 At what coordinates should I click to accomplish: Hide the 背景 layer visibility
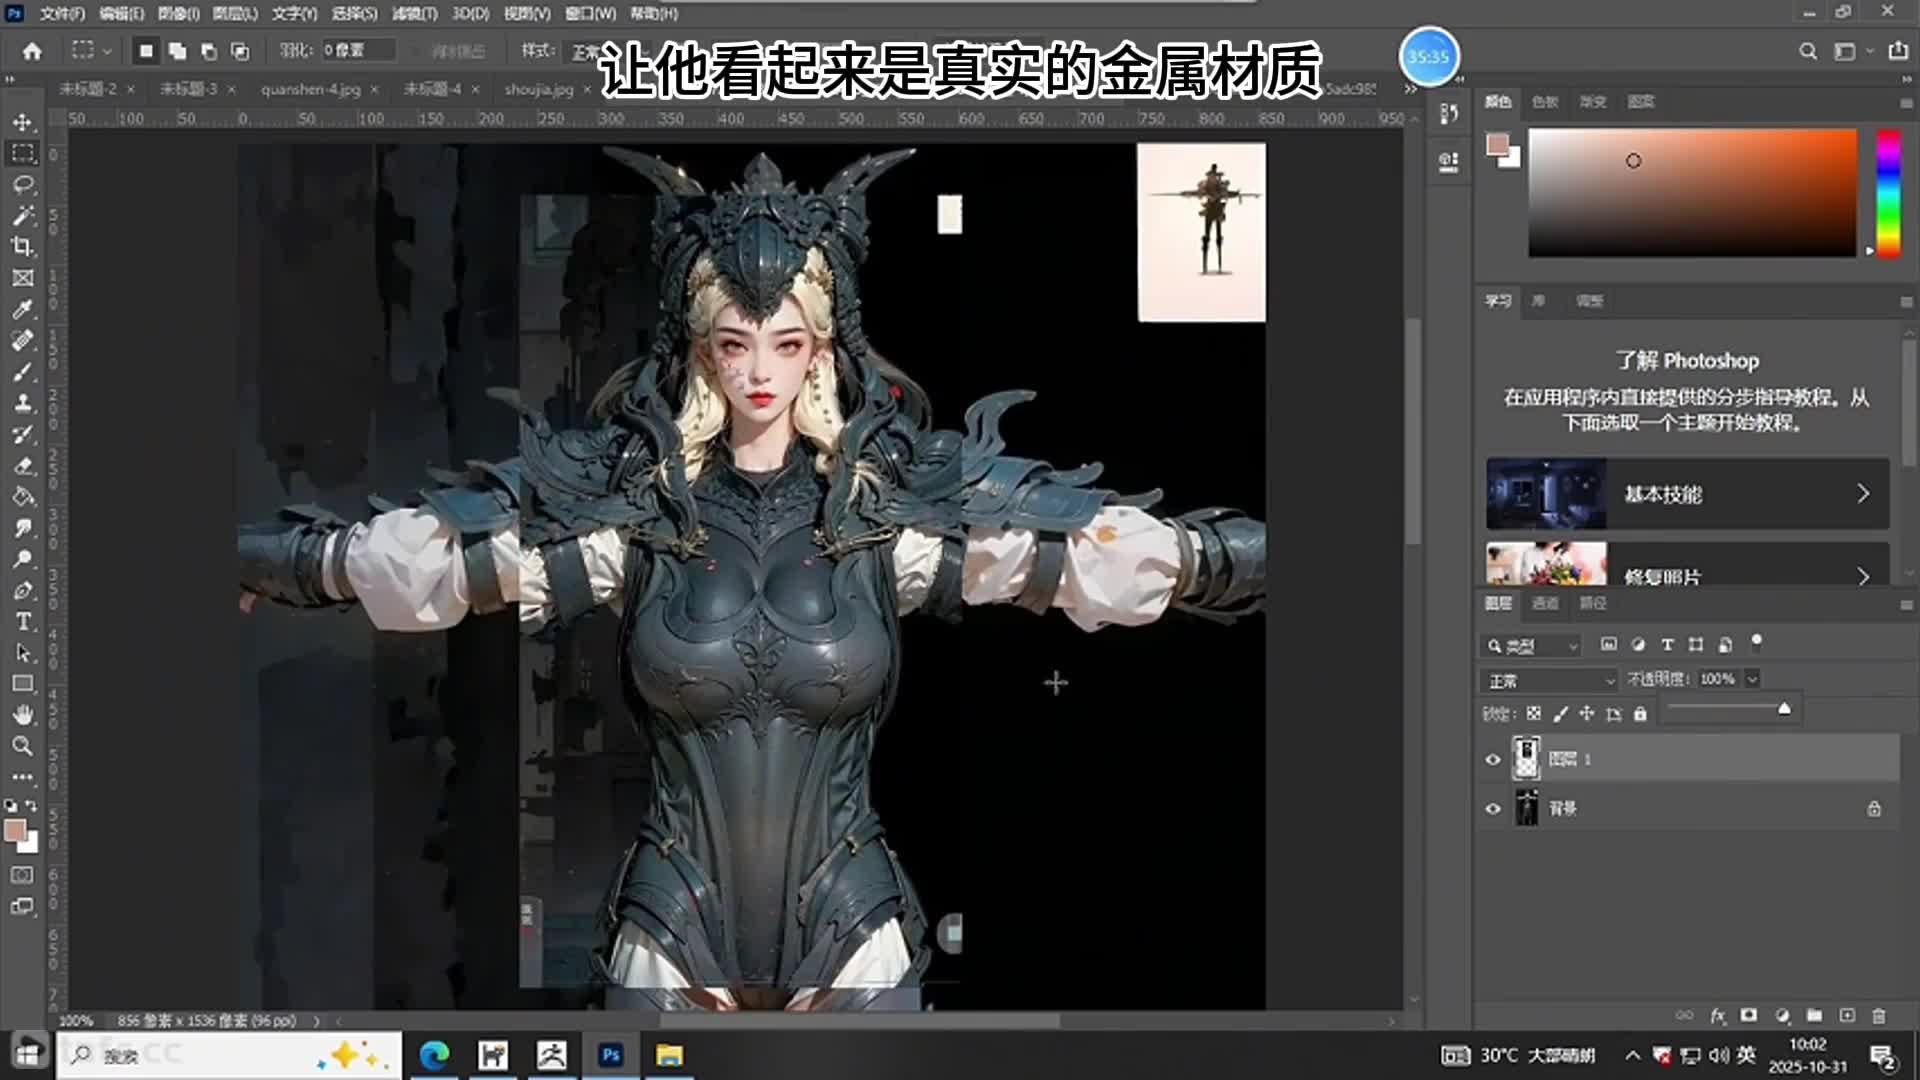coord(1493,808)
